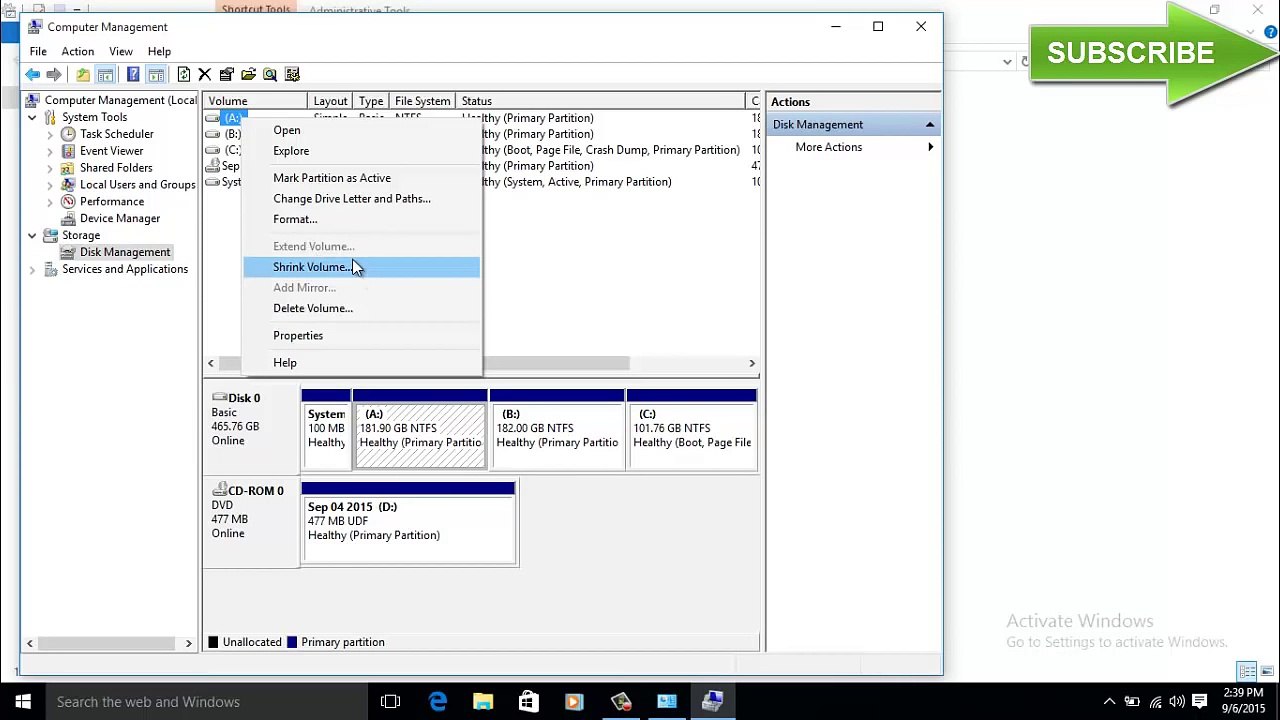Image resolution: width=1280 pixels, height=720 pixels.
Task: Select the Sep 04 2015 (D:) block
Action: tap(408, 522)
